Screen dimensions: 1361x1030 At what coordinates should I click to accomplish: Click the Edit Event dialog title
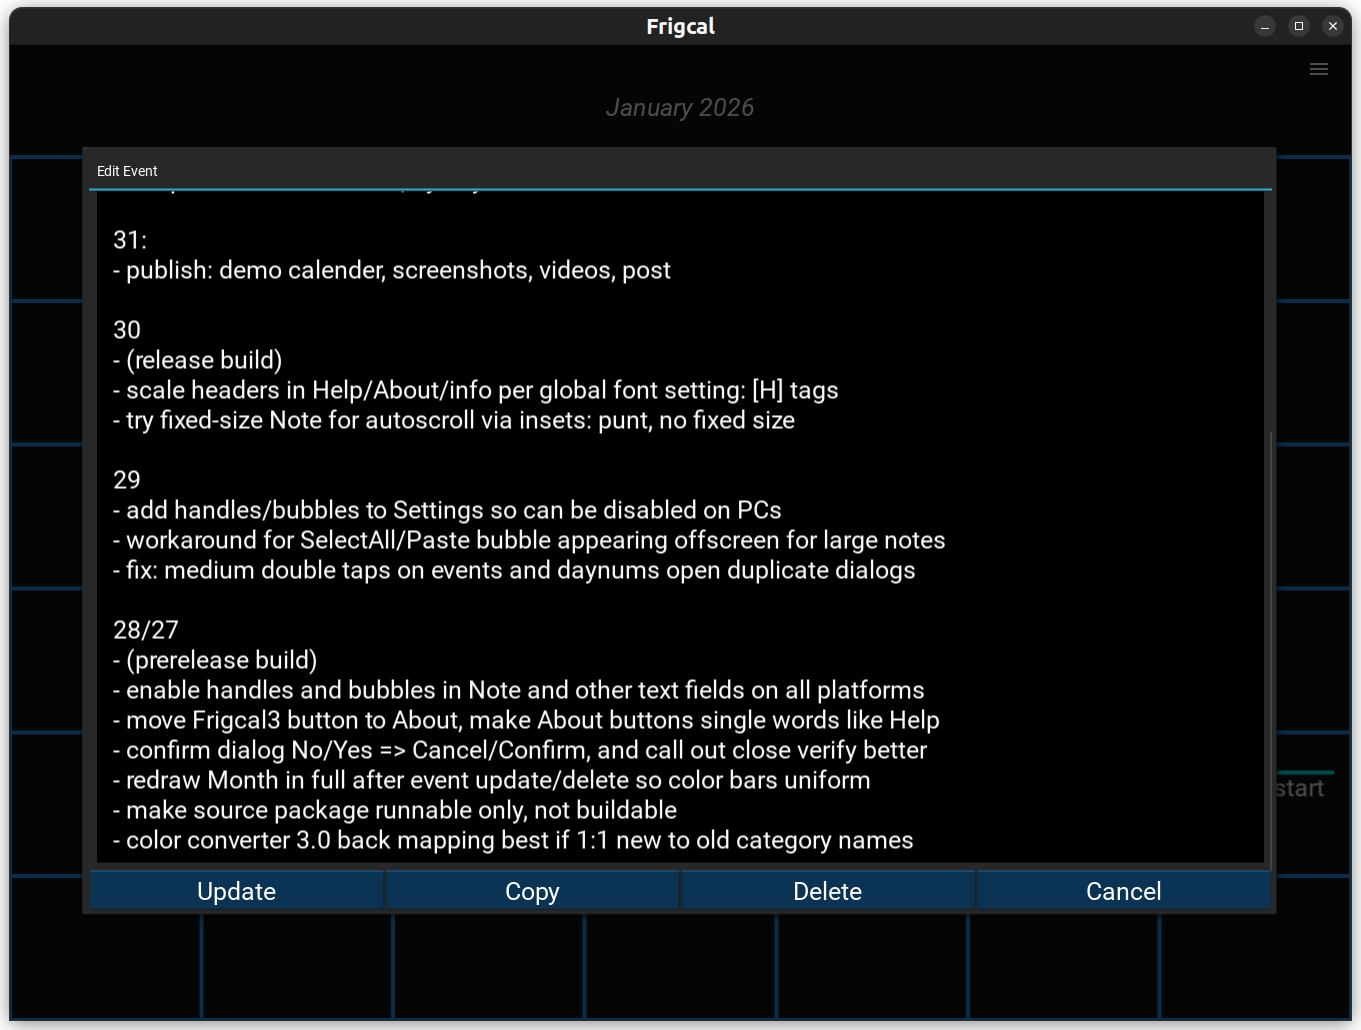click(x=127, y=171)
